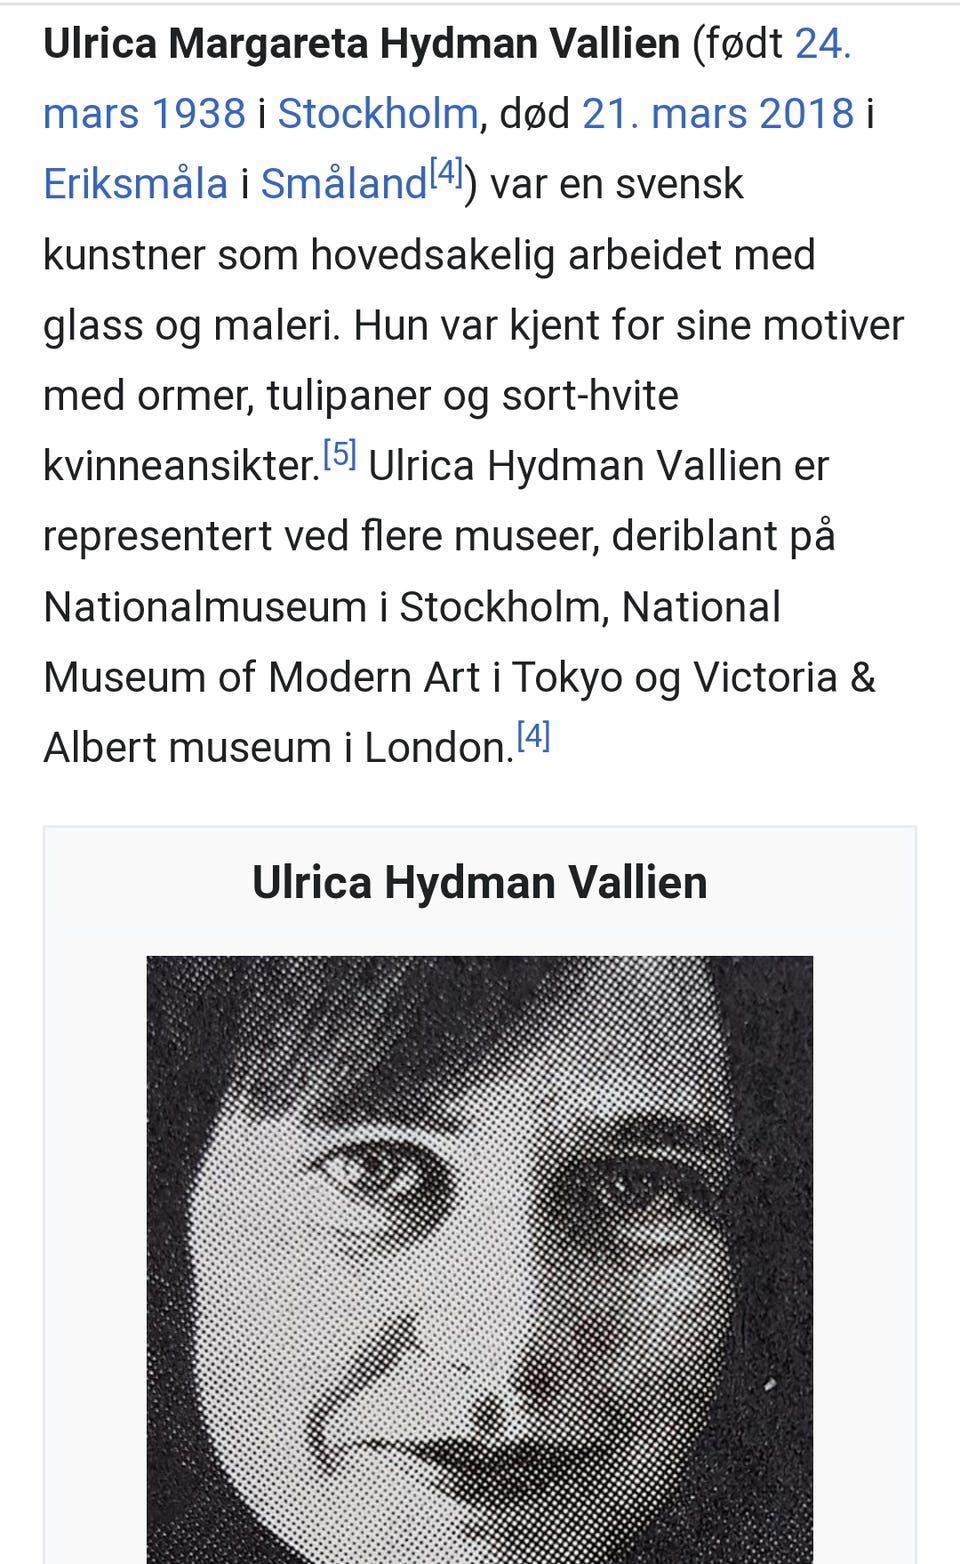Tap the phrase "glass og maleri"

[x=190, y=326]
